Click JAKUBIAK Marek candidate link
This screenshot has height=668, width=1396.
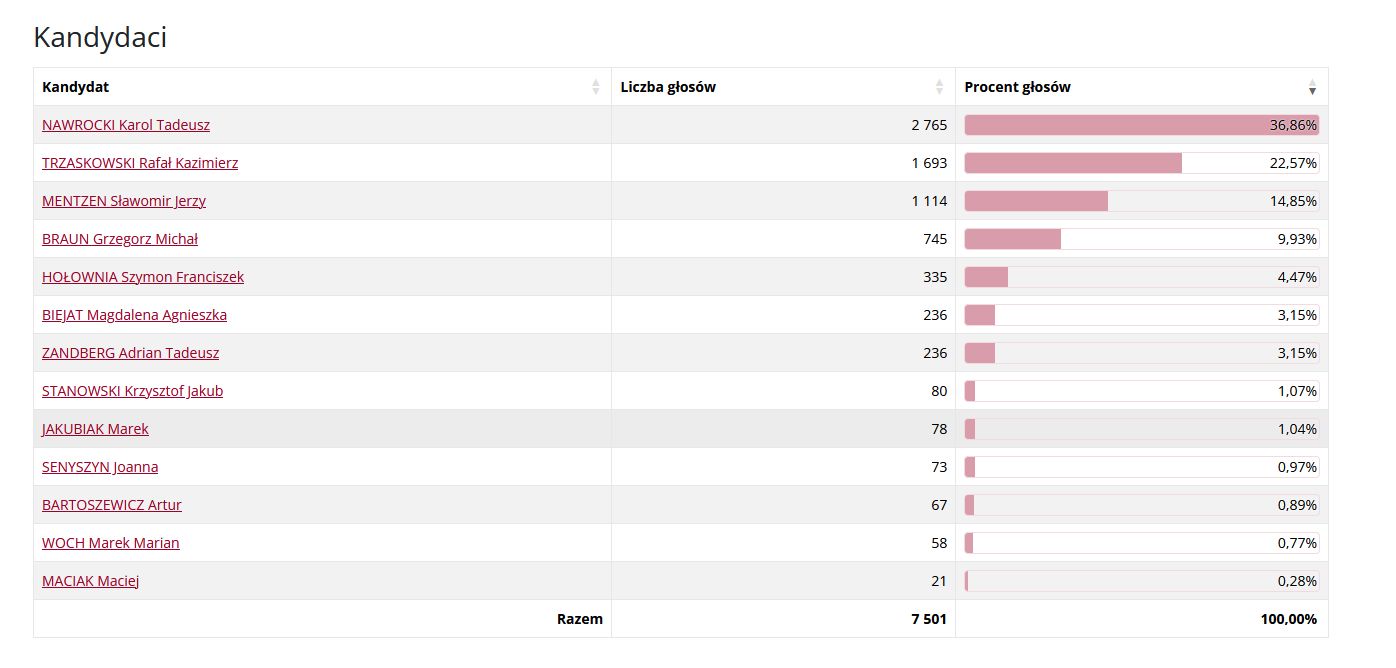coord(95,429)
